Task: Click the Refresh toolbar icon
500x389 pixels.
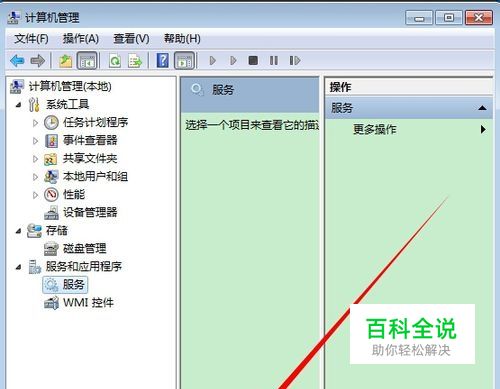Action: 115,61
